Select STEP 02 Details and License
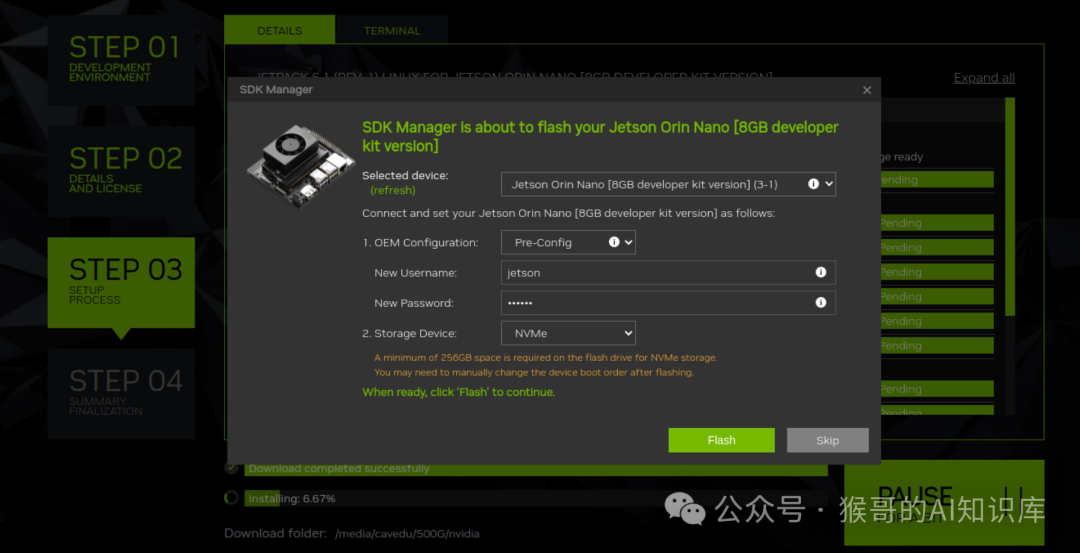Viewport: 1080px width, 553px height. pyautogui.click(x=121, y=171)
